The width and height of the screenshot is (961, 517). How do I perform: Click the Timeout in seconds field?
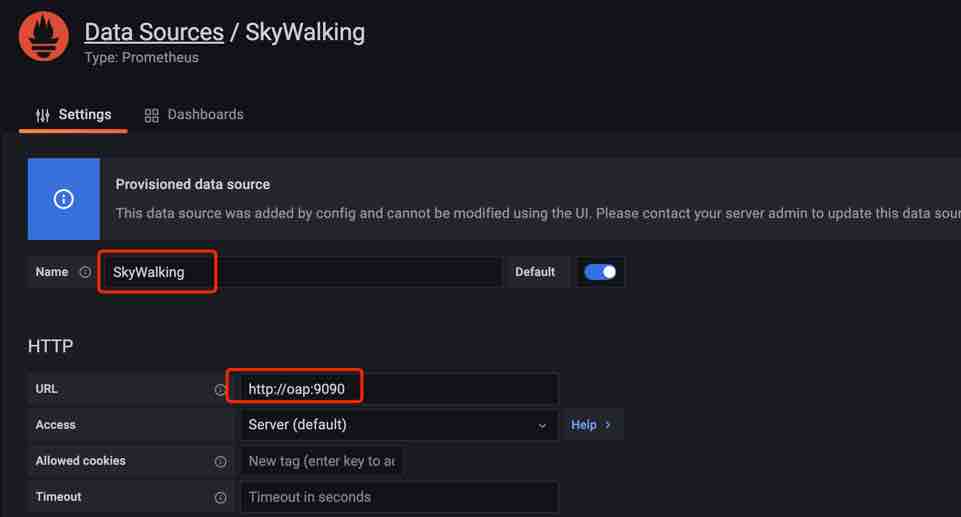click(x=398, y=497)
